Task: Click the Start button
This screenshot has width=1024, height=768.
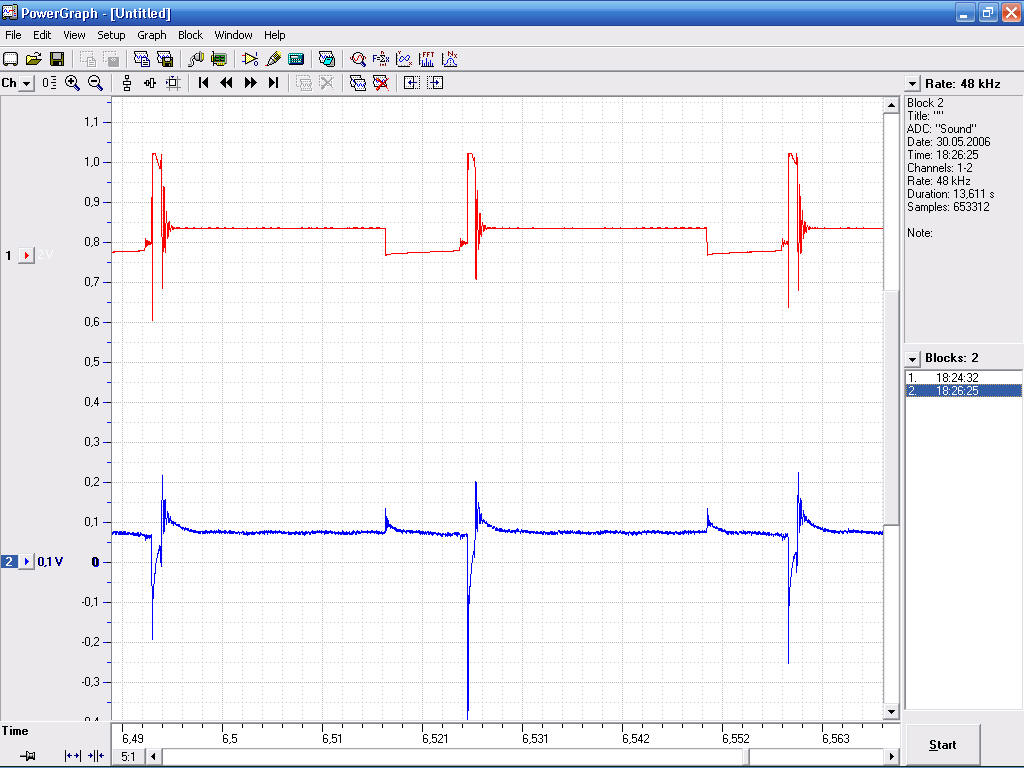Action: pyautogui.click(x=942, y=744)
